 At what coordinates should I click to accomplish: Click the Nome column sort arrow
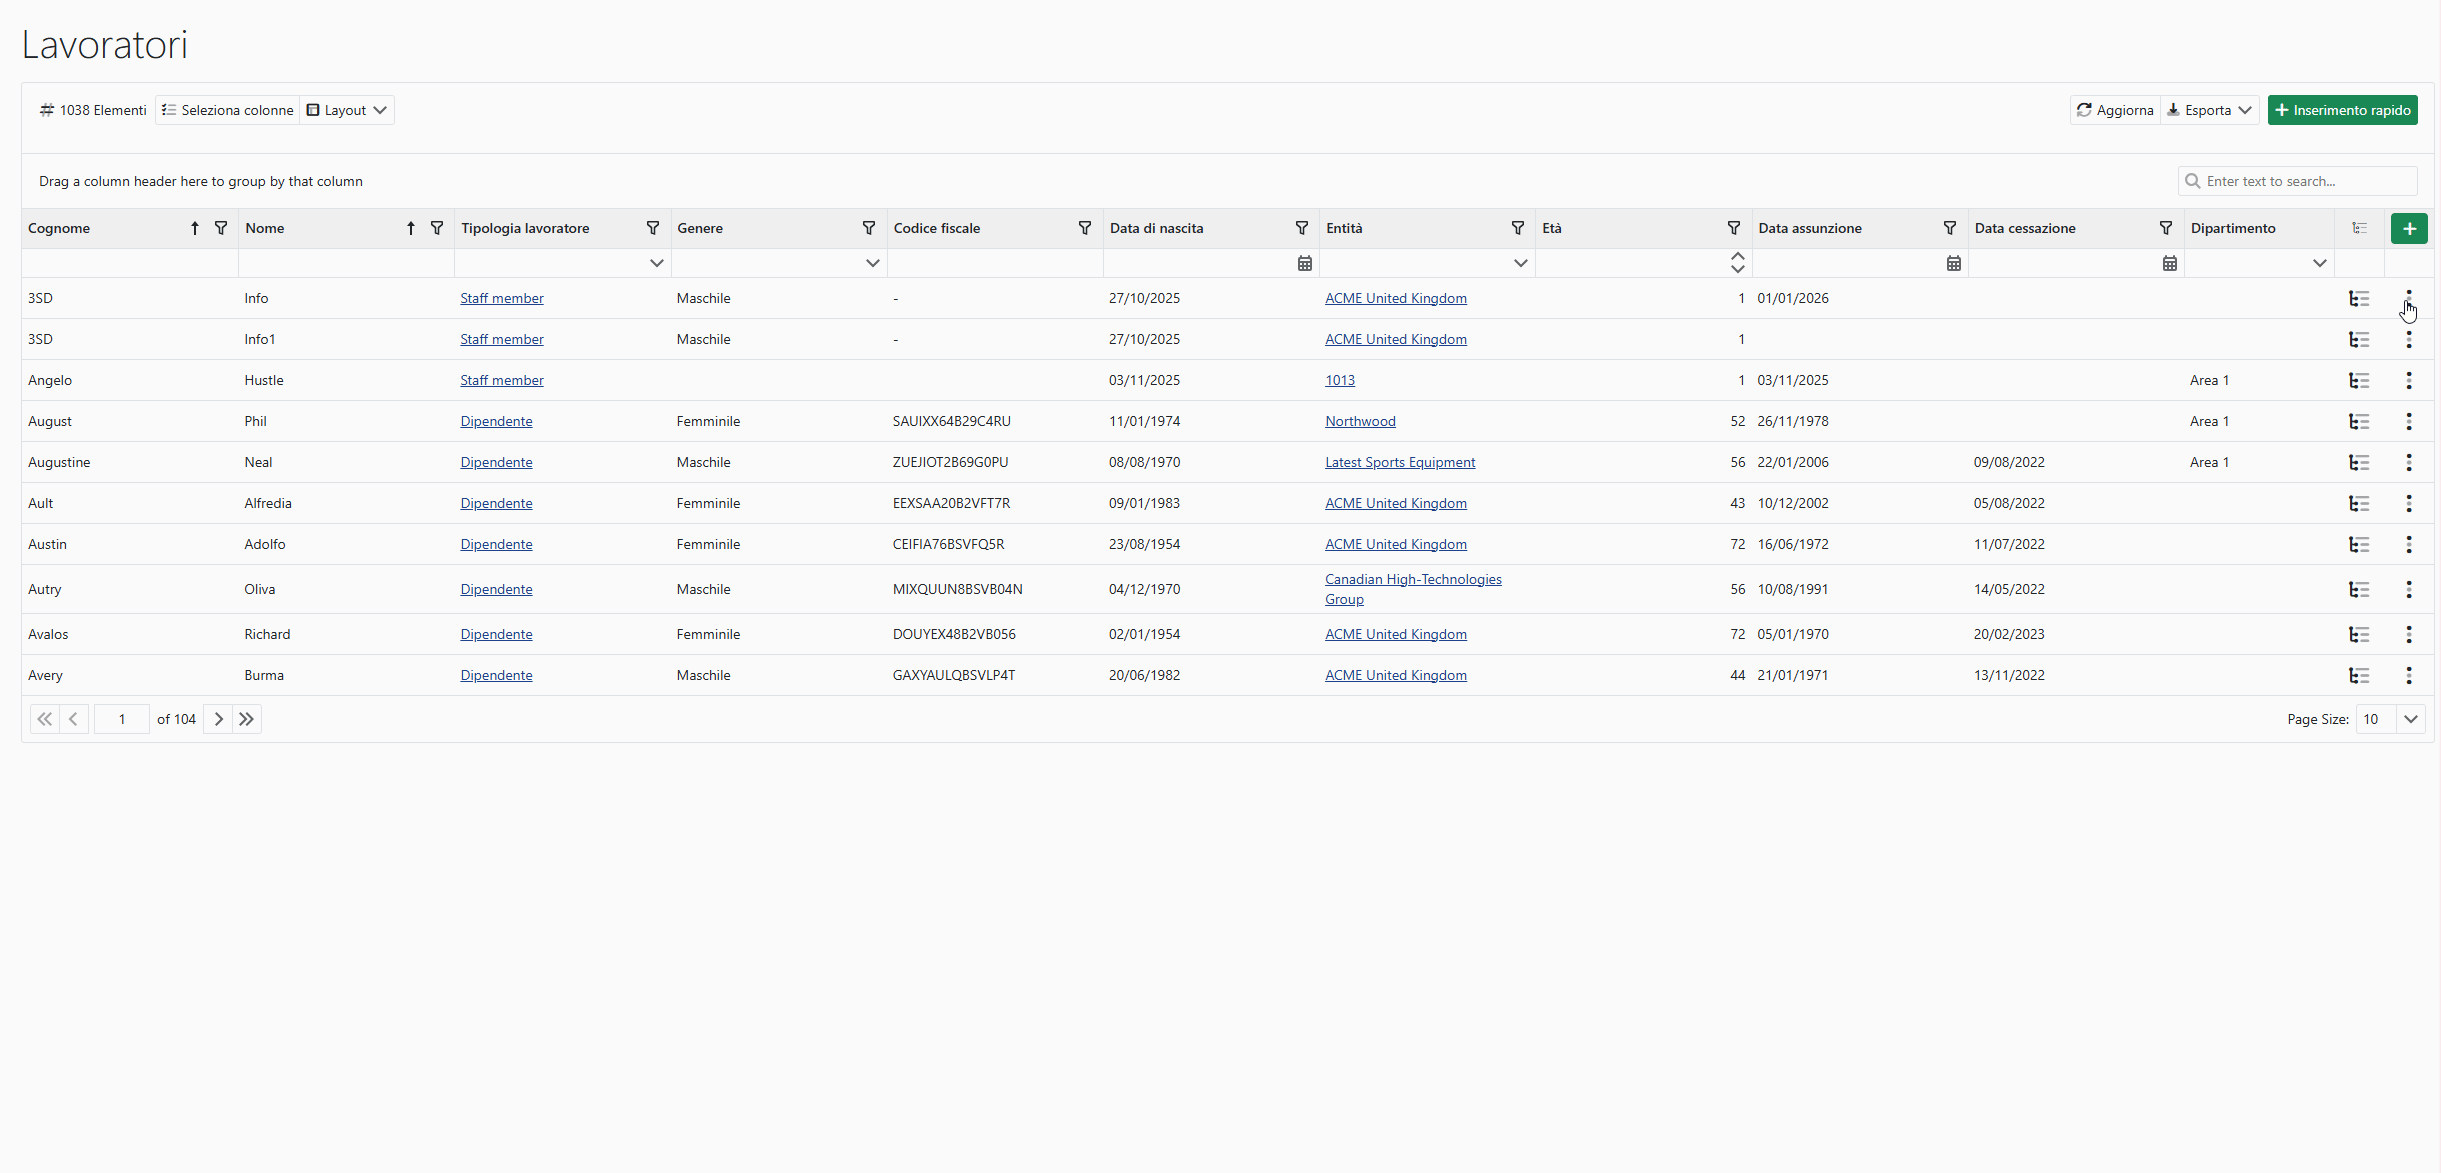point(410,228)
